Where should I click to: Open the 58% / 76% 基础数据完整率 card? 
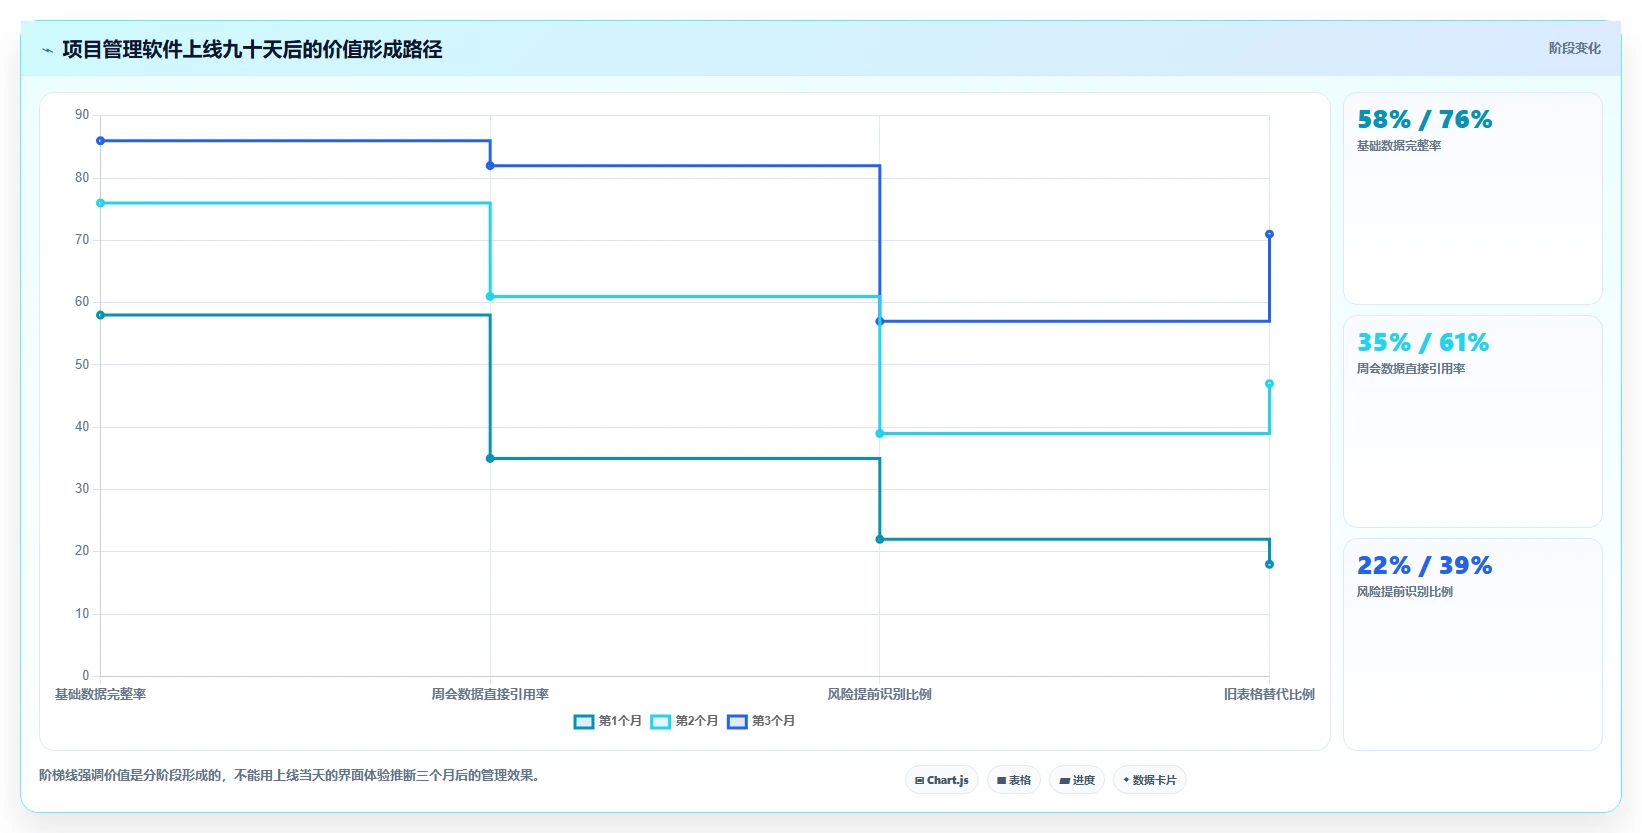click(1473, 199)
